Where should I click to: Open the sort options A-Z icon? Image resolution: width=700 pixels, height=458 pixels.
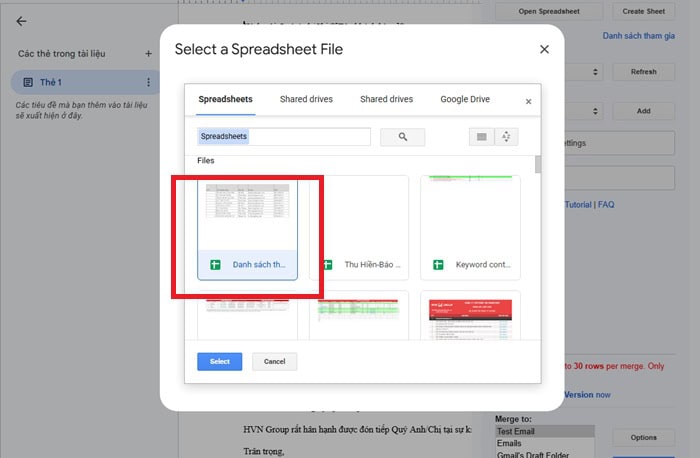click(506, 137)
